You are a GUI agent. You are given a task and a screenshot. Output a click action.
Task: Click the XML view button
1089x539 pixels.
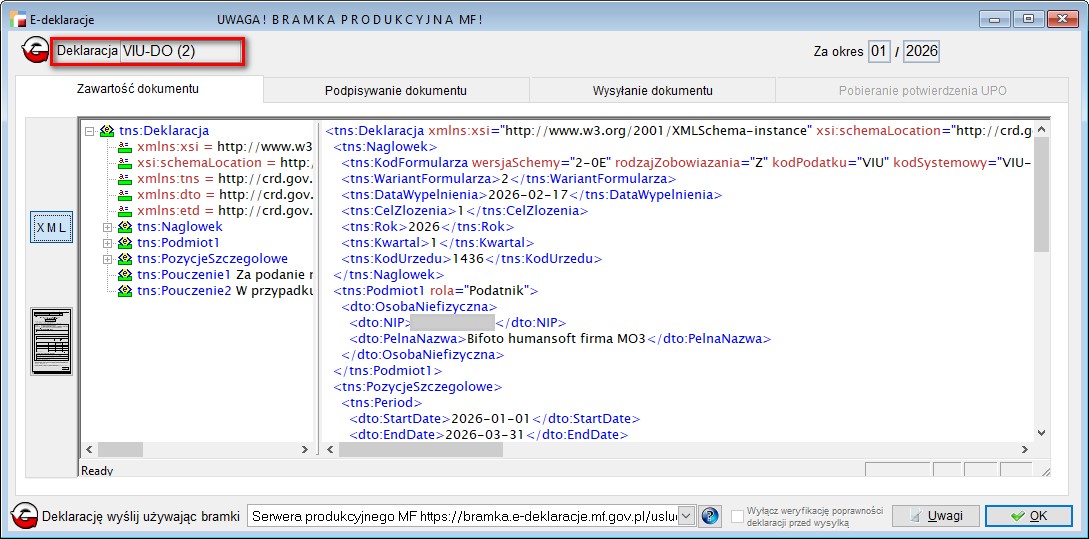pos(51,228)
